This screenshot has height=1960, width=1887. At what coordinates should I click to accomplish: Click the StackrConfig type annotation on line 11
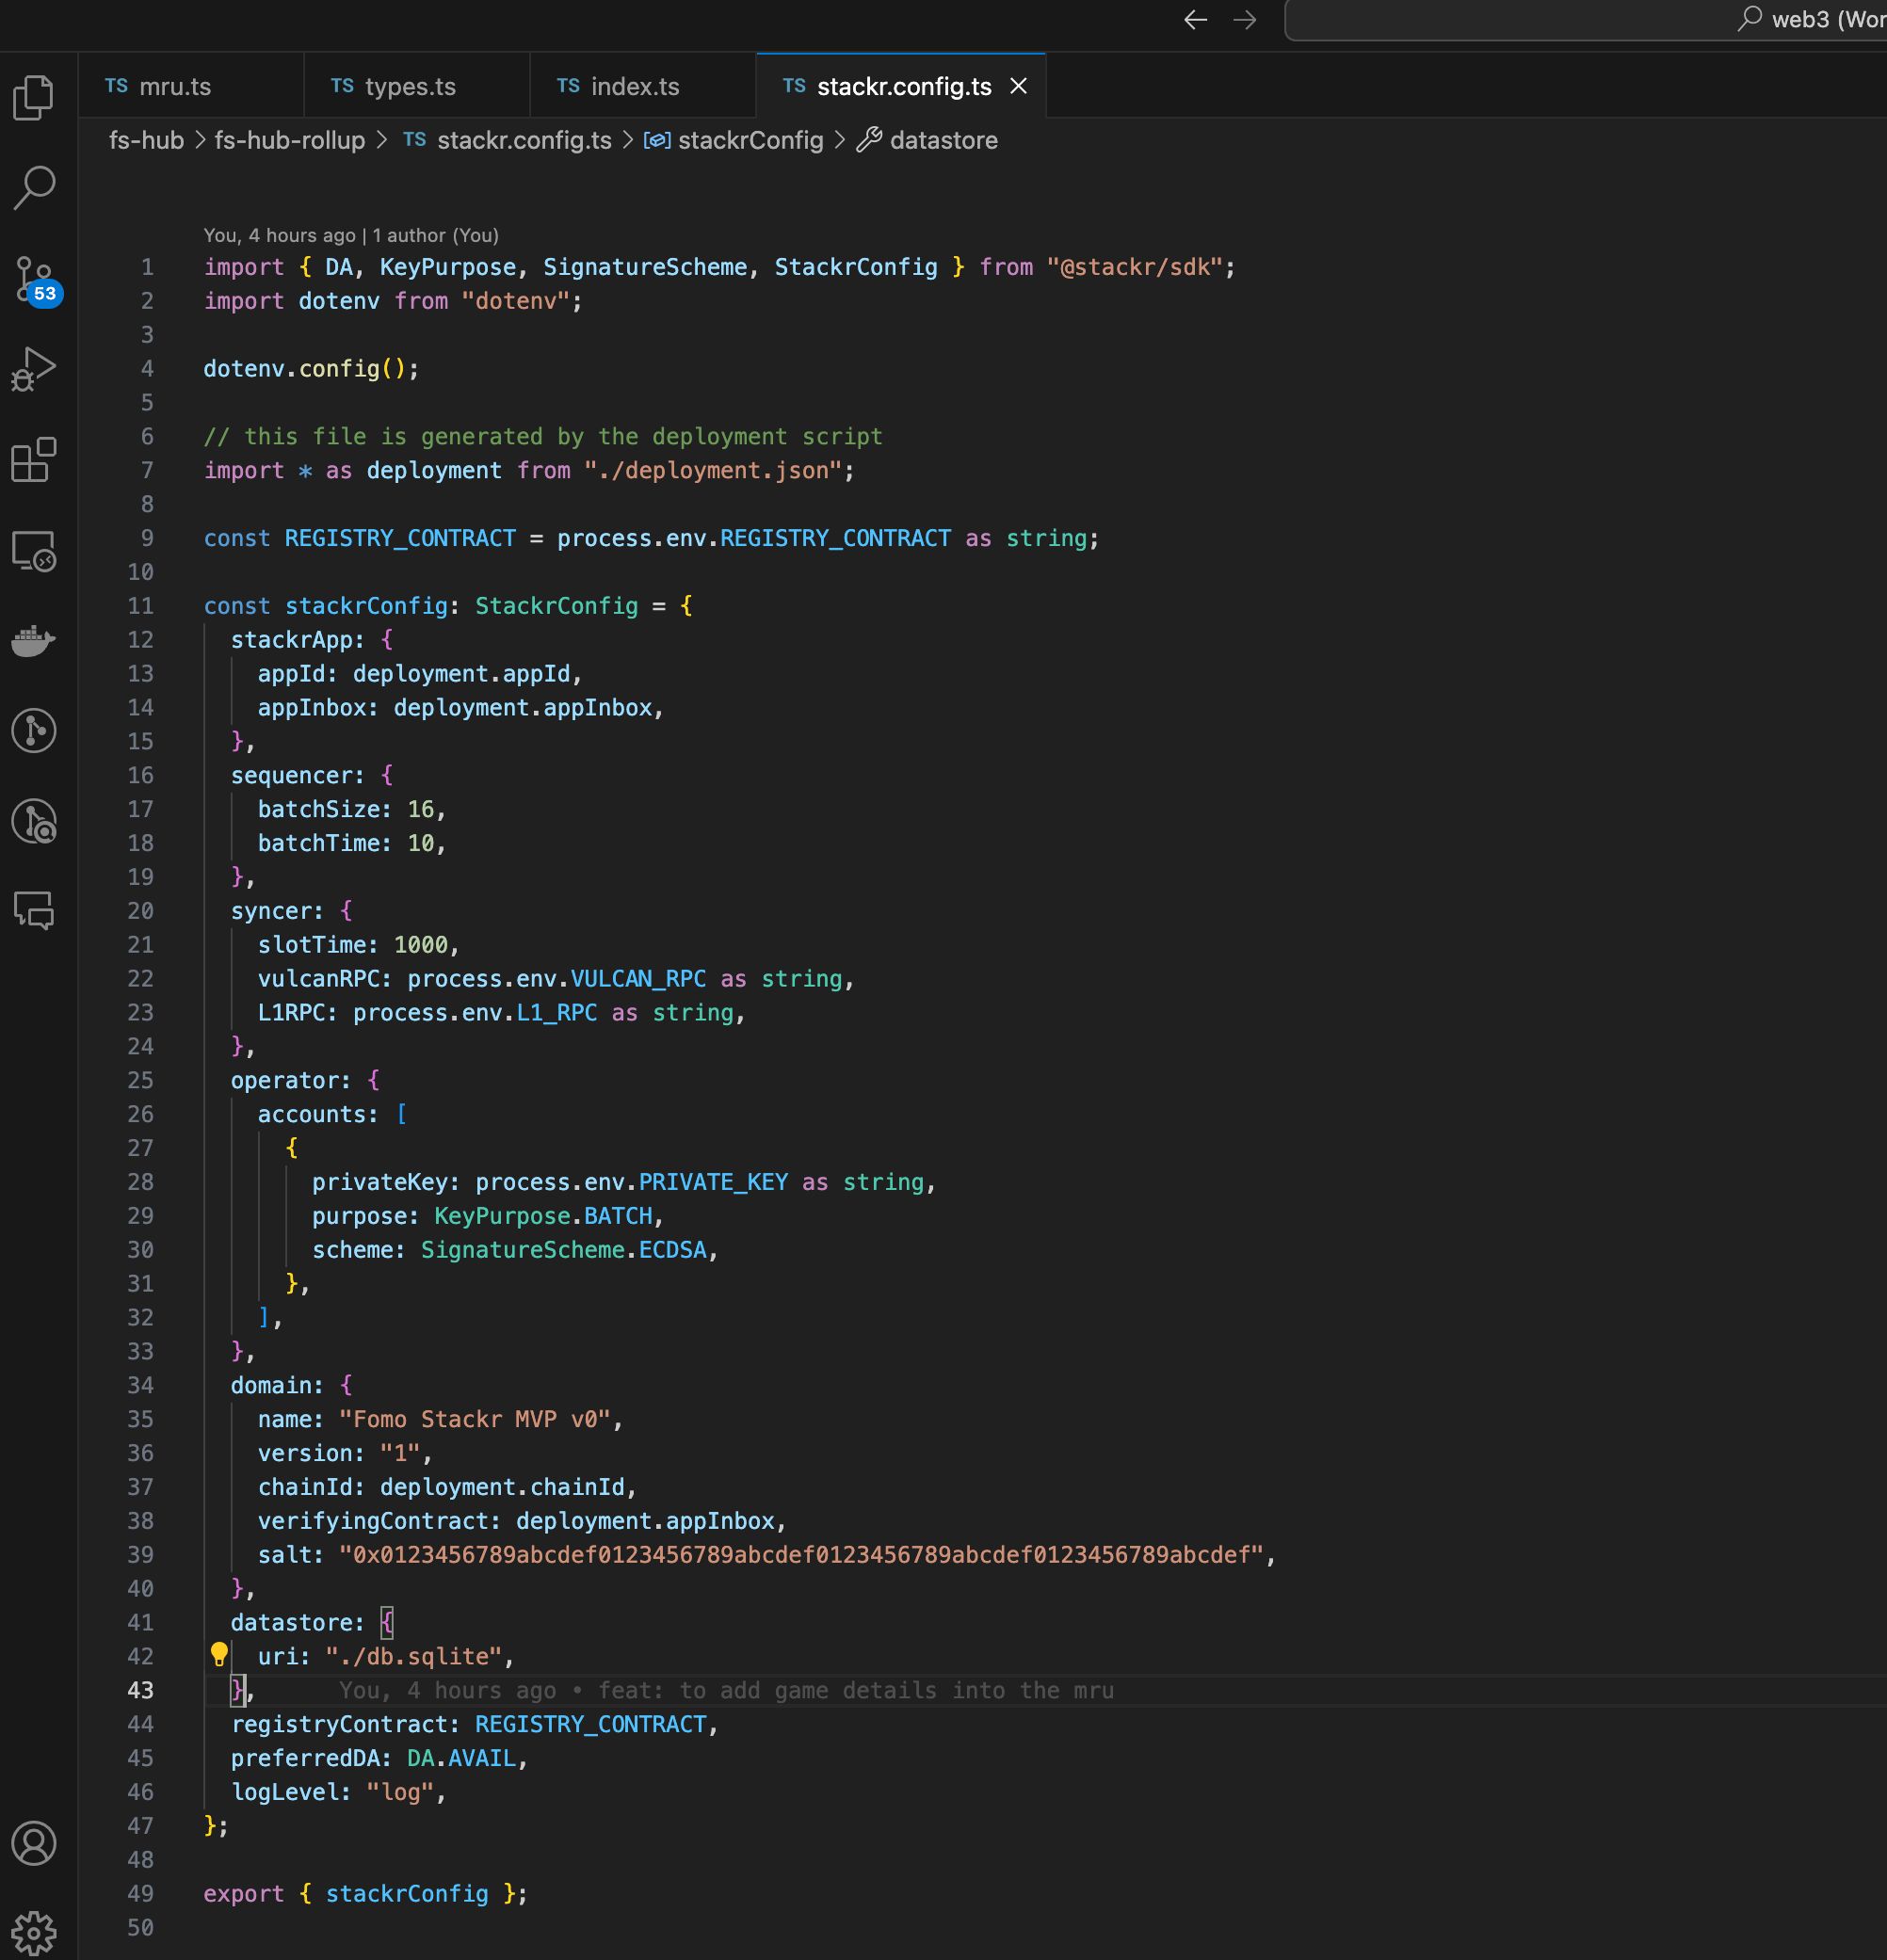point(556,606)
